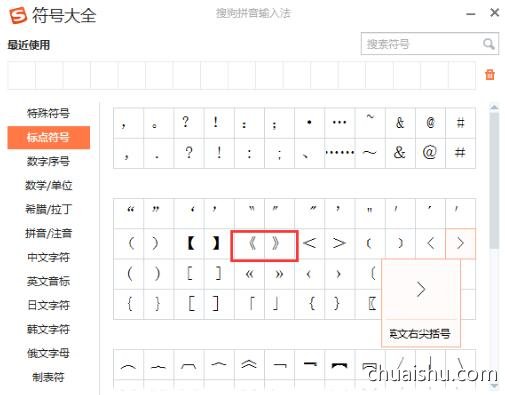Insert the large greater-than sign >

click(340, 244)
